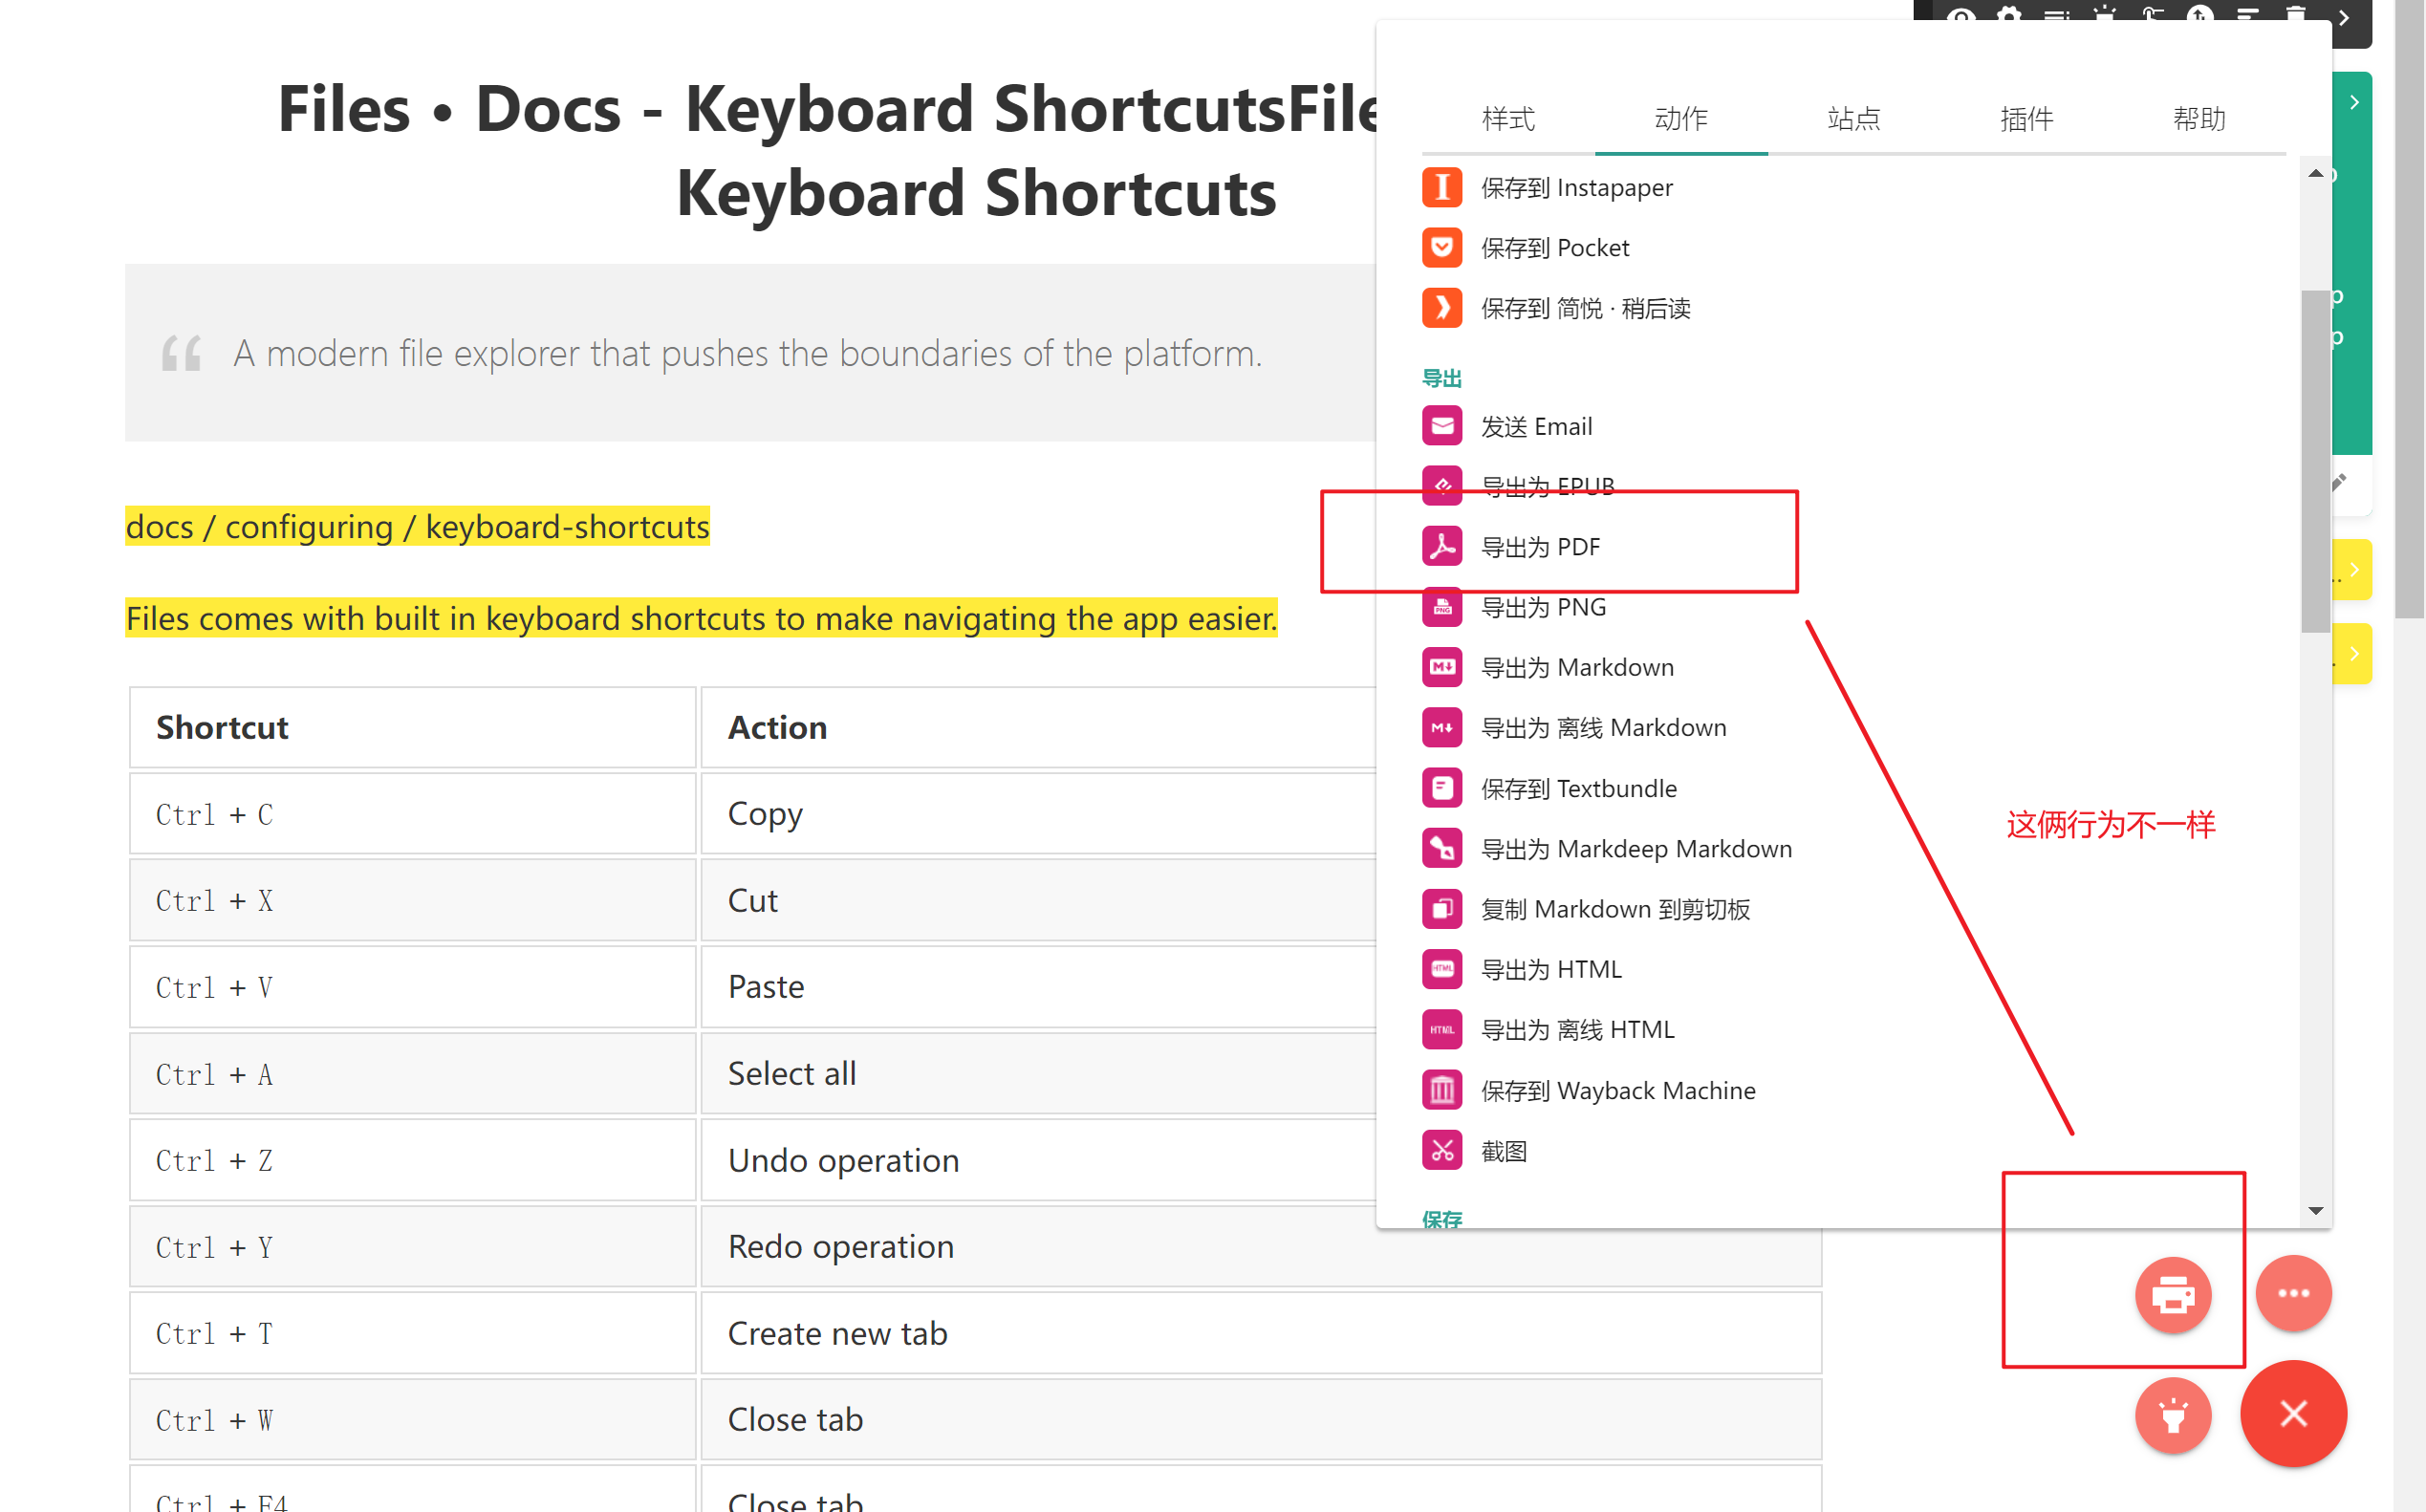Click the highlighter floating action button
Image resolution: width=2426 pixels, height=1512 pixels.
2172,1414
